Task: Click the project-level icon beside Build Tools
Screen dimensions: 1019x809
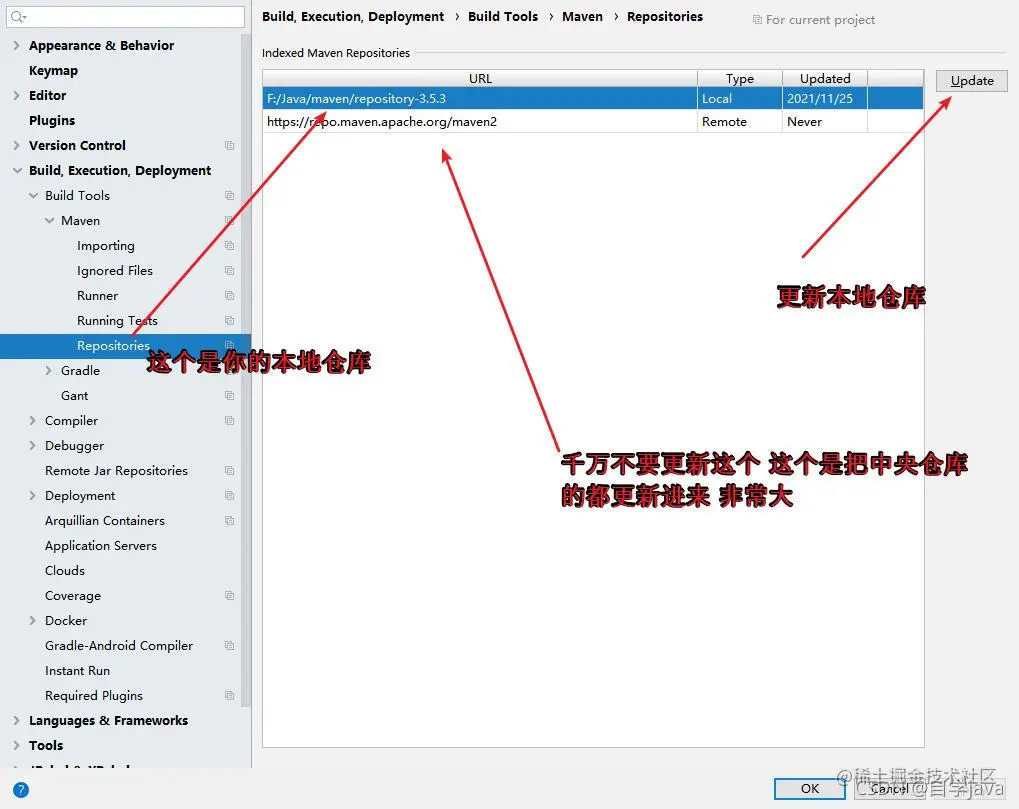Action: tap(229, 196)
